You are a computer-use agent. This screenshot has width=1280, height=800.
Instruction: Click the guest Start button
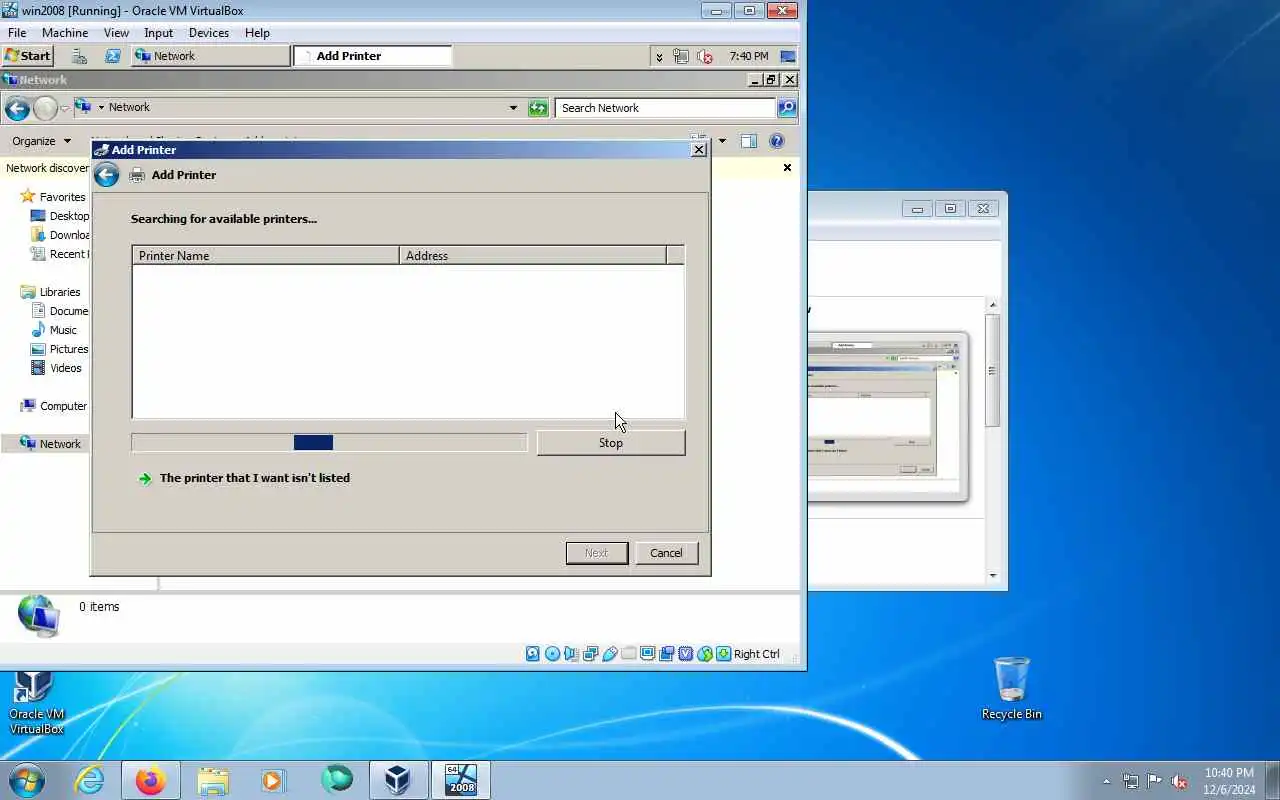click(28, 56)
